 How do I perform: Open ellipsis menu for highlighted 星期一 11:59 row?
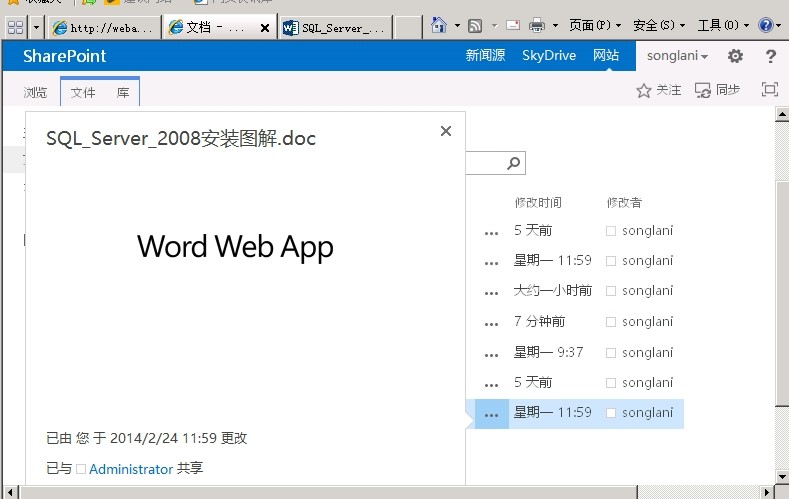[x=492, y=414]
